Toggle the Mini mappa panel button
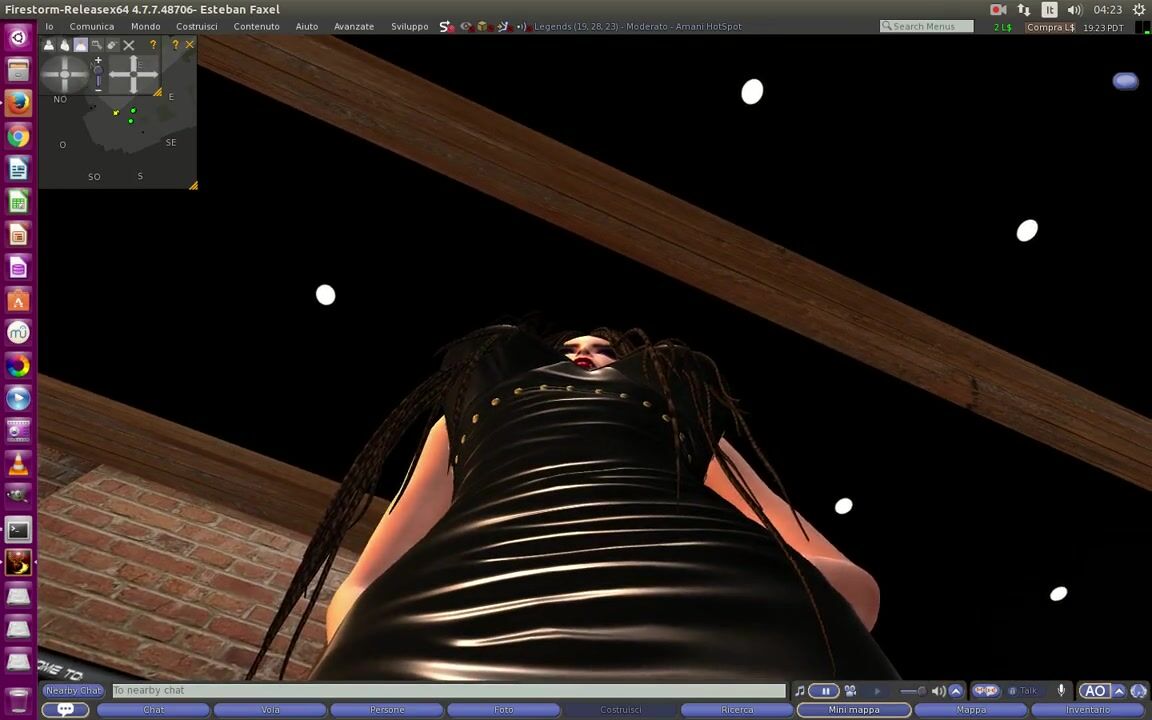This screenshot has width=1152, height=720. coord(854,710)
